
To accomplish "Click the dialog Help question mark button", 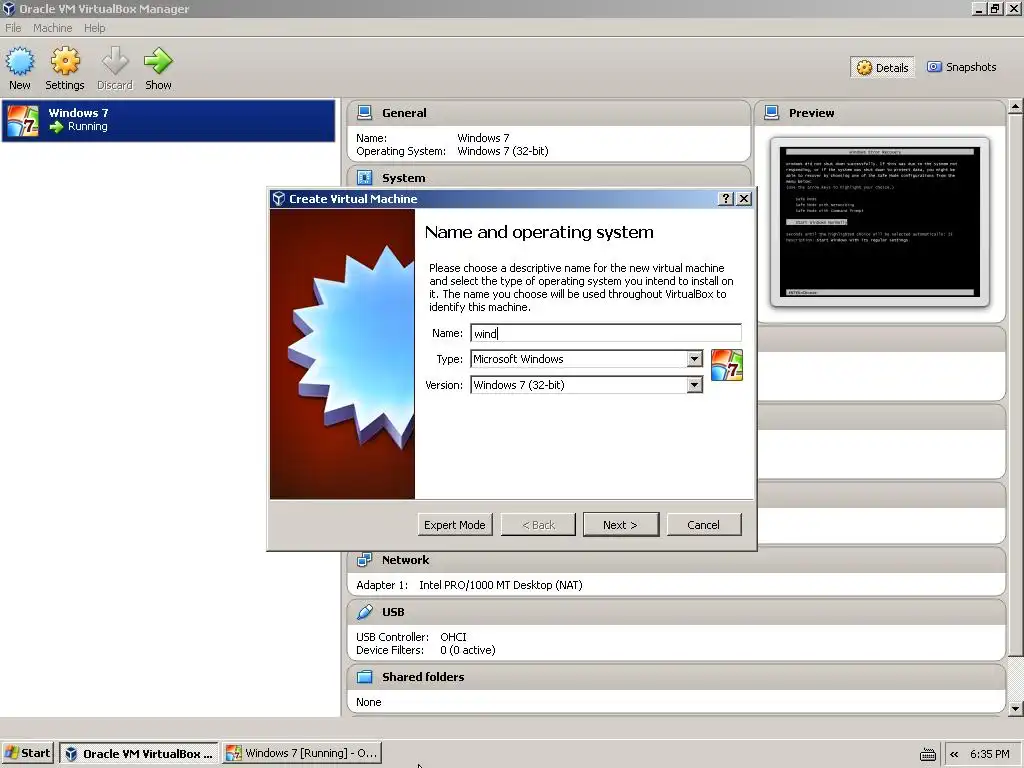I will click(726, 199).
